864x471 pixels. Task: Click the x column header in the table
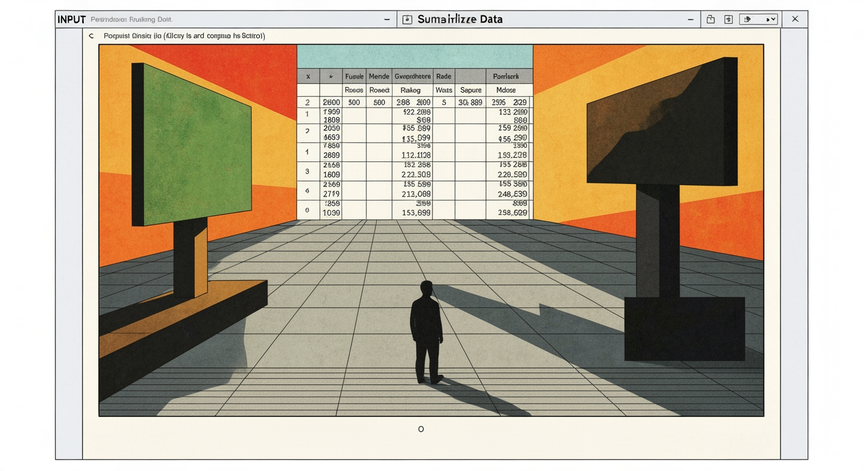pos(308,77)
